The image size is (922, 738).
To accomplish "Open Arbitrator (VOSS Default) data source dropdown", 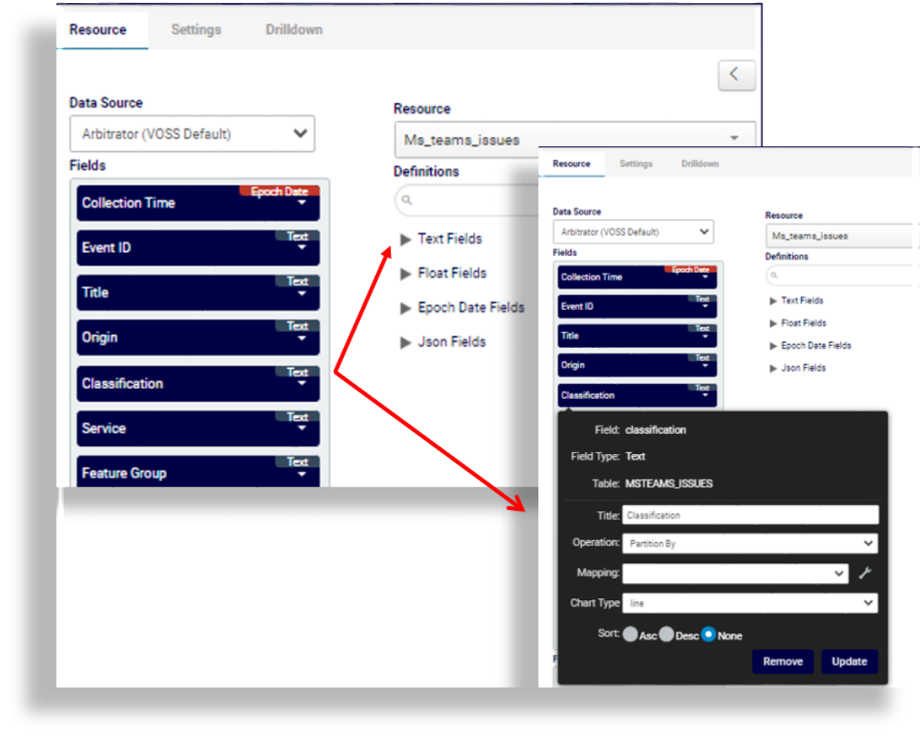I will point(192,133).
